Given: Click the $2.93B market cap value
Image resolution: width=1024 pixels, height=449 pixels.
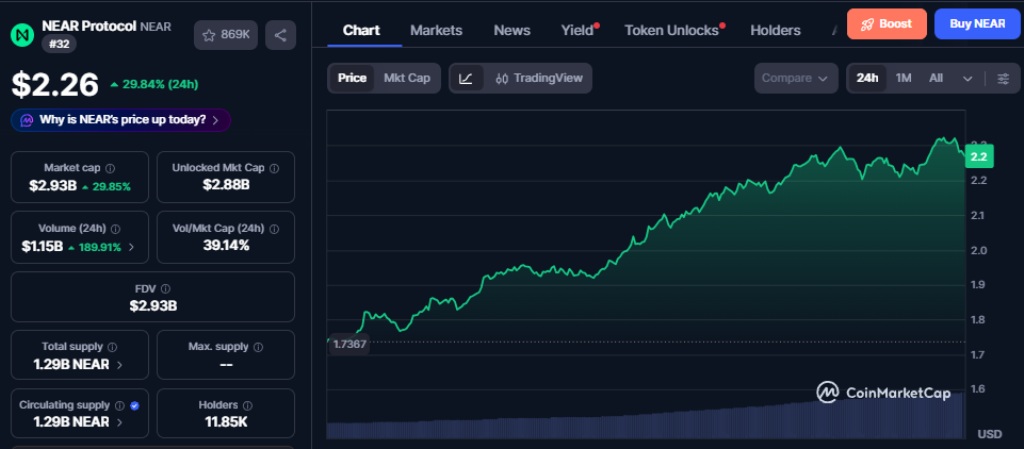Looking at the screenshot, I should point(53,186).
